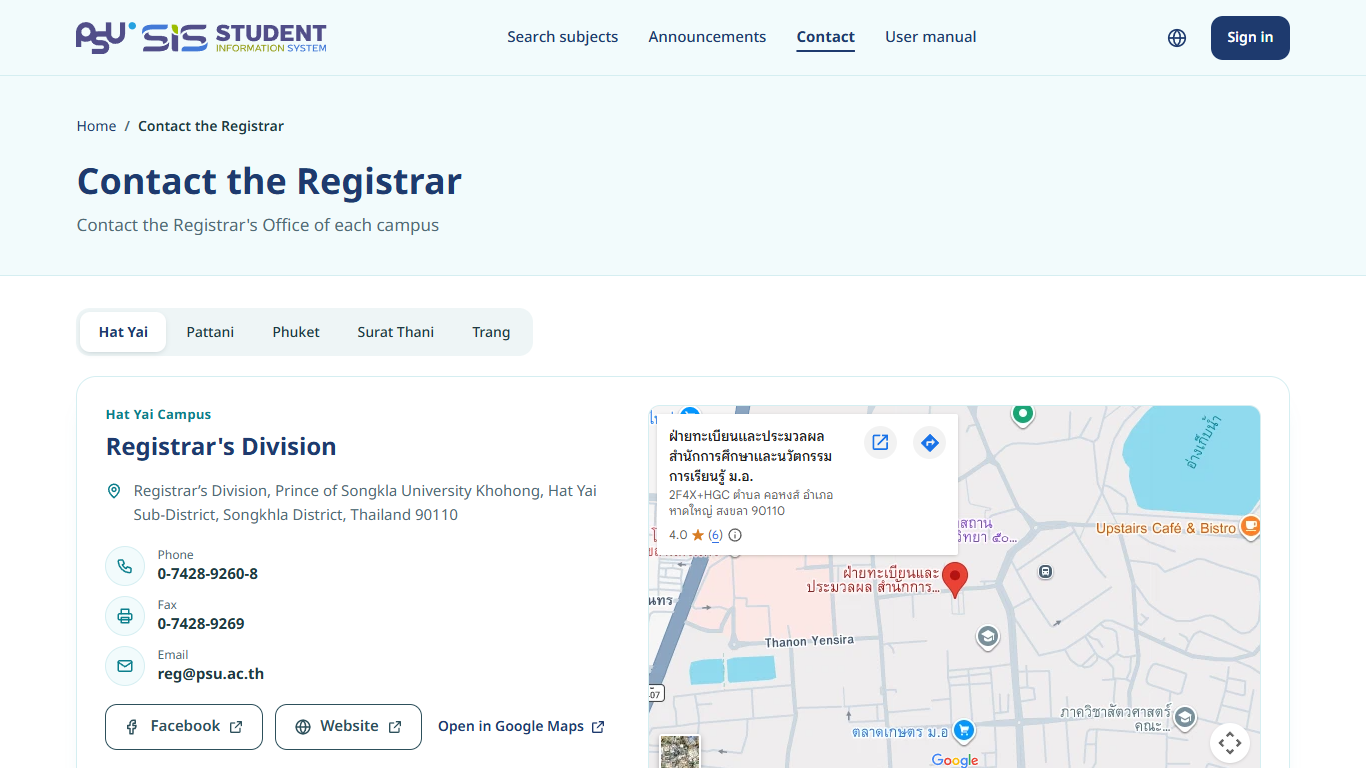Click the Sign in button
Viewport: 1366px width, 768px height.
[1250, 38]
